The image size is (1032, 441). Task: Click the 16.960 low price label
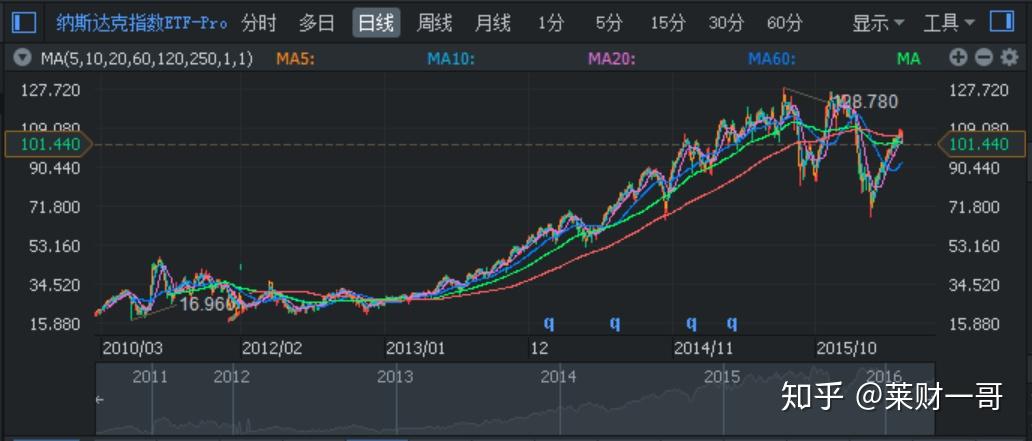tap(207, 304)
